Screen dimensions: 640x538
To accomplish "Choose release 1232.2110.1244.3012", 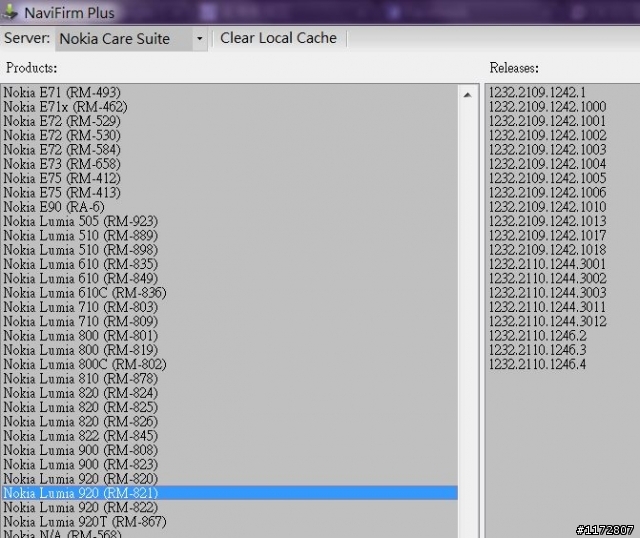I will 547,321.
